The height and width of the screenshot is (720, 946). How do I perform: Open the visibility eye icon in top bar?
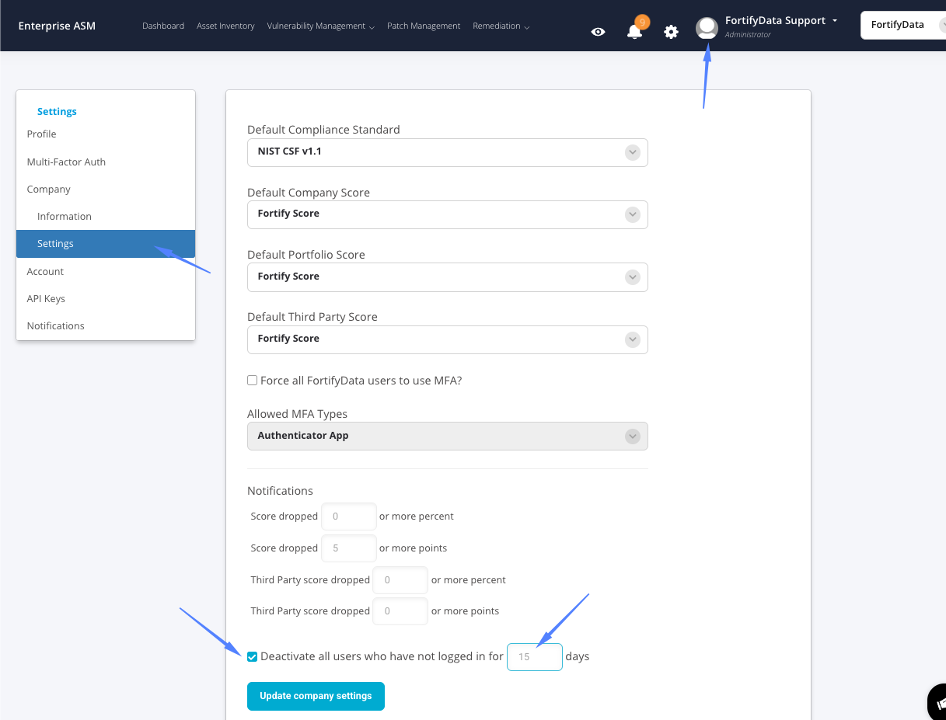coord(597,31)
